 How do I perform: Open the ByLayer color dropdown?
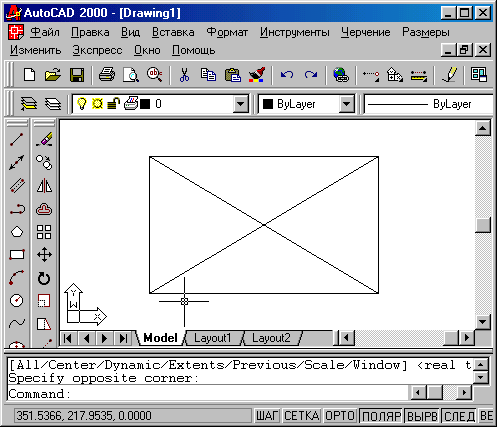[347, 104]
